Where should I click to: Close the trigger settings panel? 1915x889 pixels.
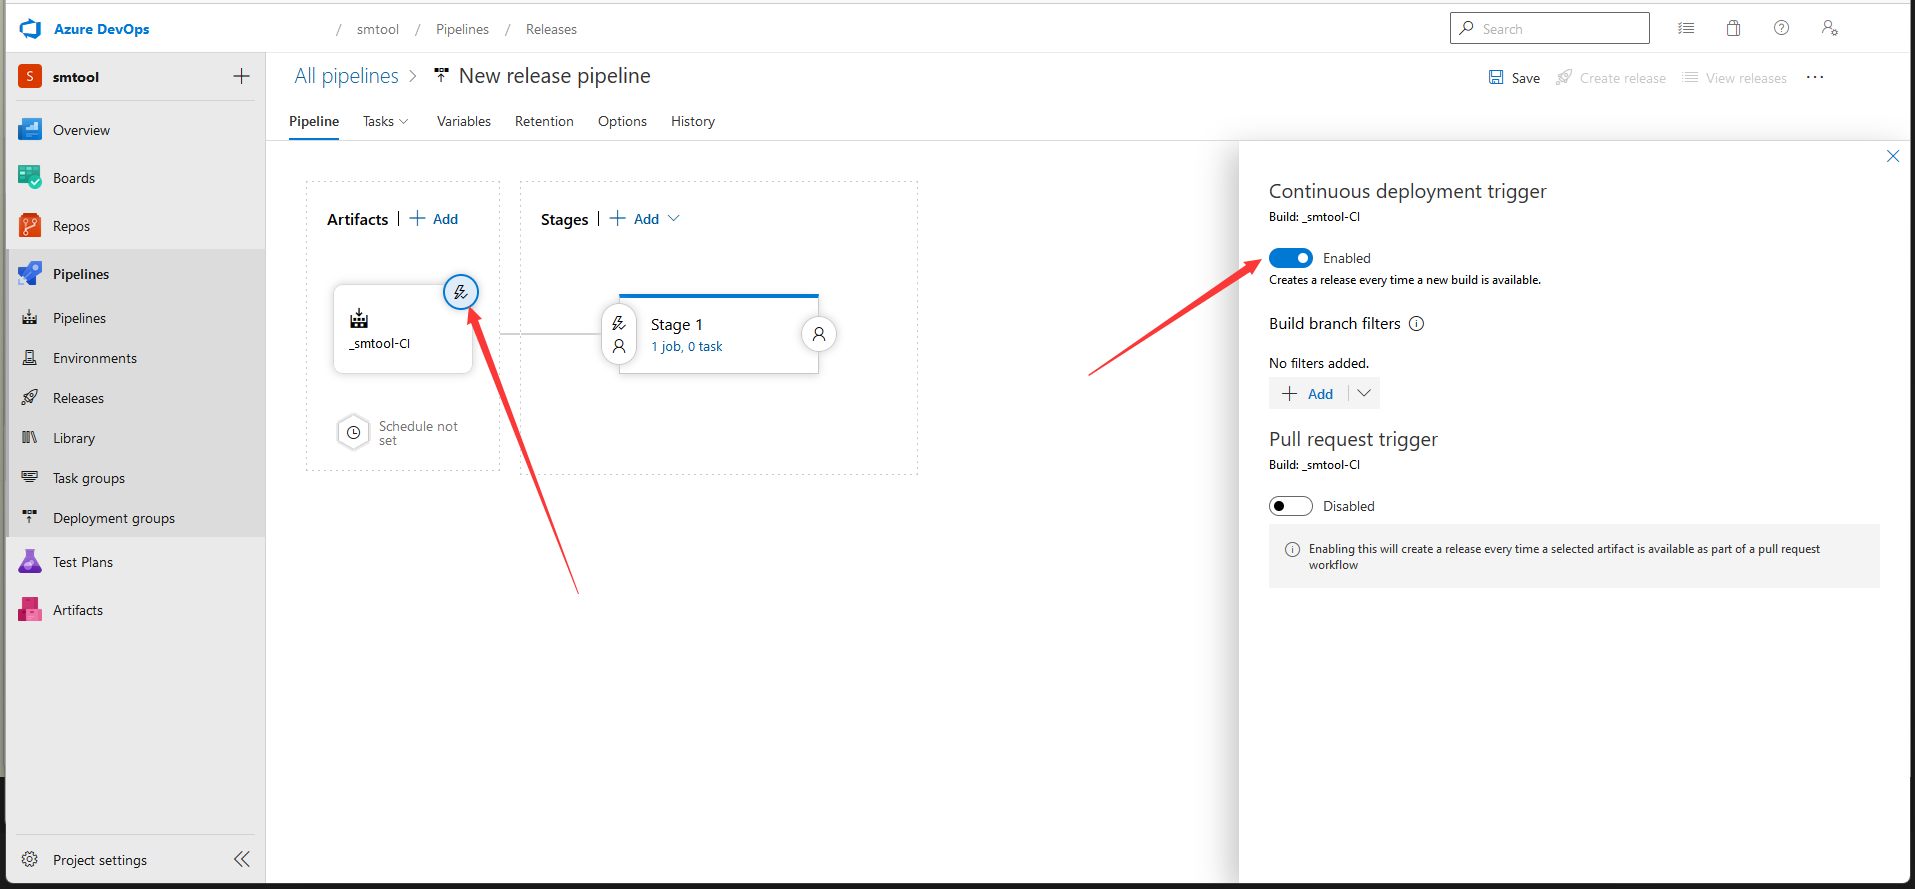click(x=1892, y=156)
